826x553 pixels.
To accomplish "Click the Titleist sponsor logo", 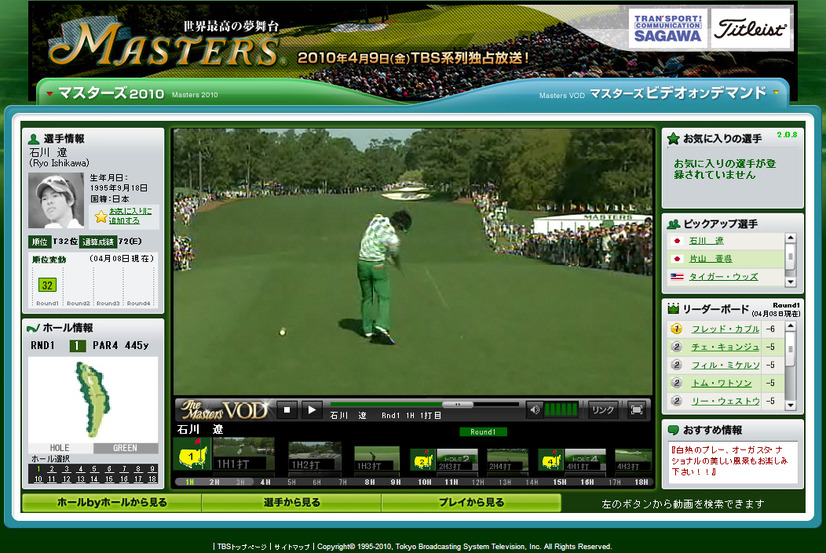I will (x=751, y=30).
